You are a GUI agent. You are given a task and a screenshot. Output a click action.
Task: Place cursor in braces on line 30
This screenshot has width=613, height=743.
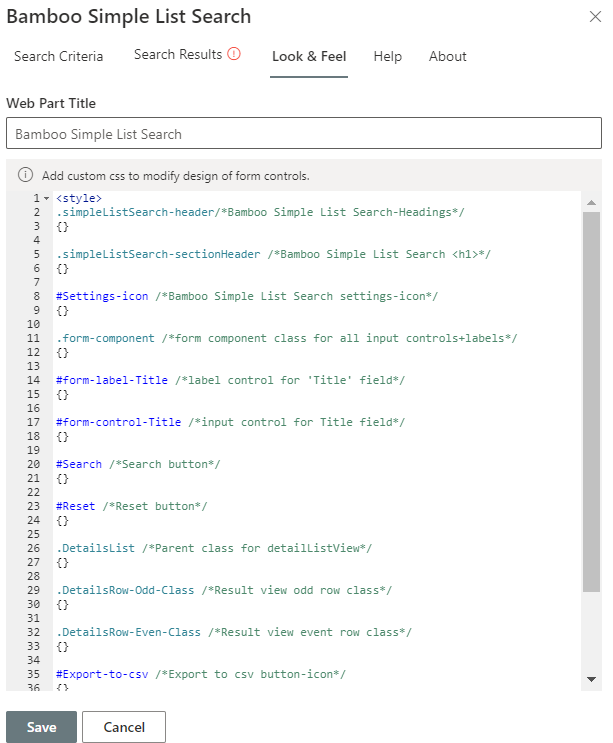pyautogui.click(x=63, y=605)
